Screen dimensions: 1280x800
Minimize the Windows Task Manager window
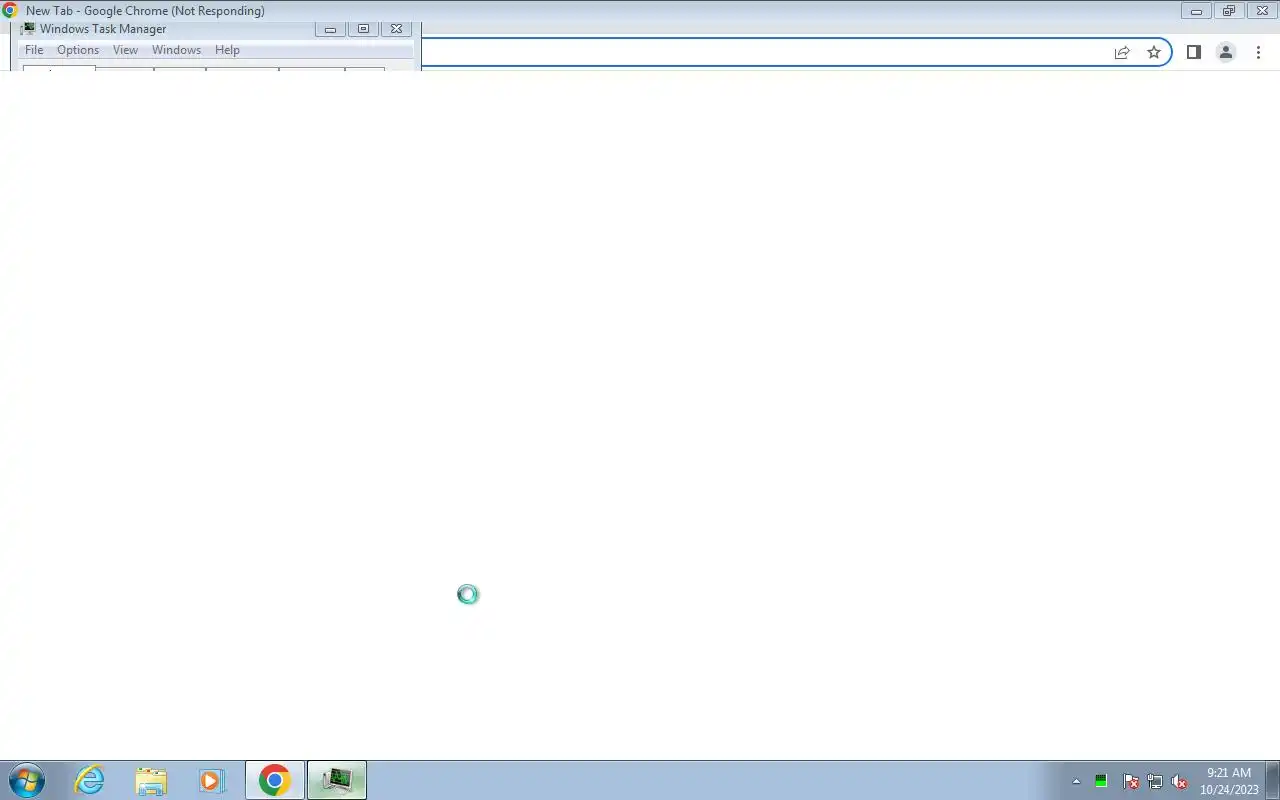[x=330, y=29]
